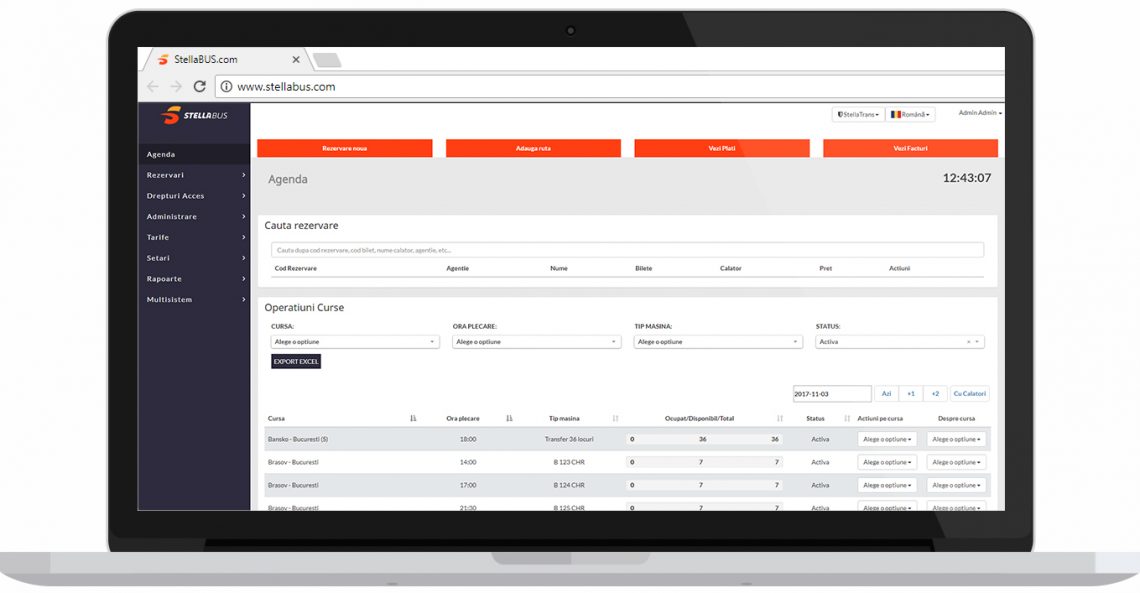Sort table by Ocupat/Disponibil/Total sort icon
Viewport: 1140px width, 593px height.
pos(779,419)
